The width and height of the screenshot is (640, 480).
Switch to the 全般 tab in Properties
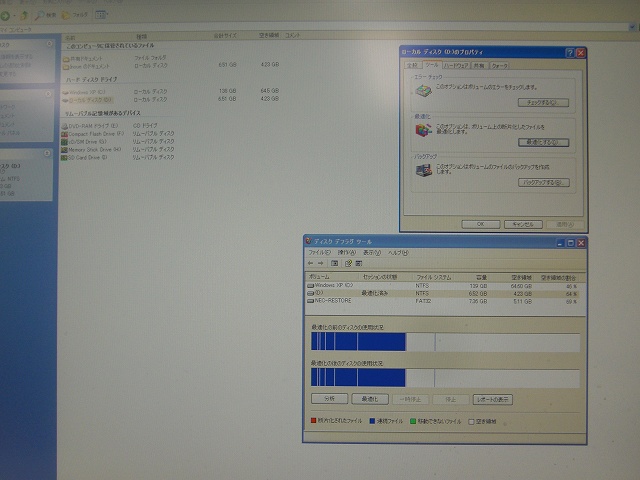(x=413, y=65)
